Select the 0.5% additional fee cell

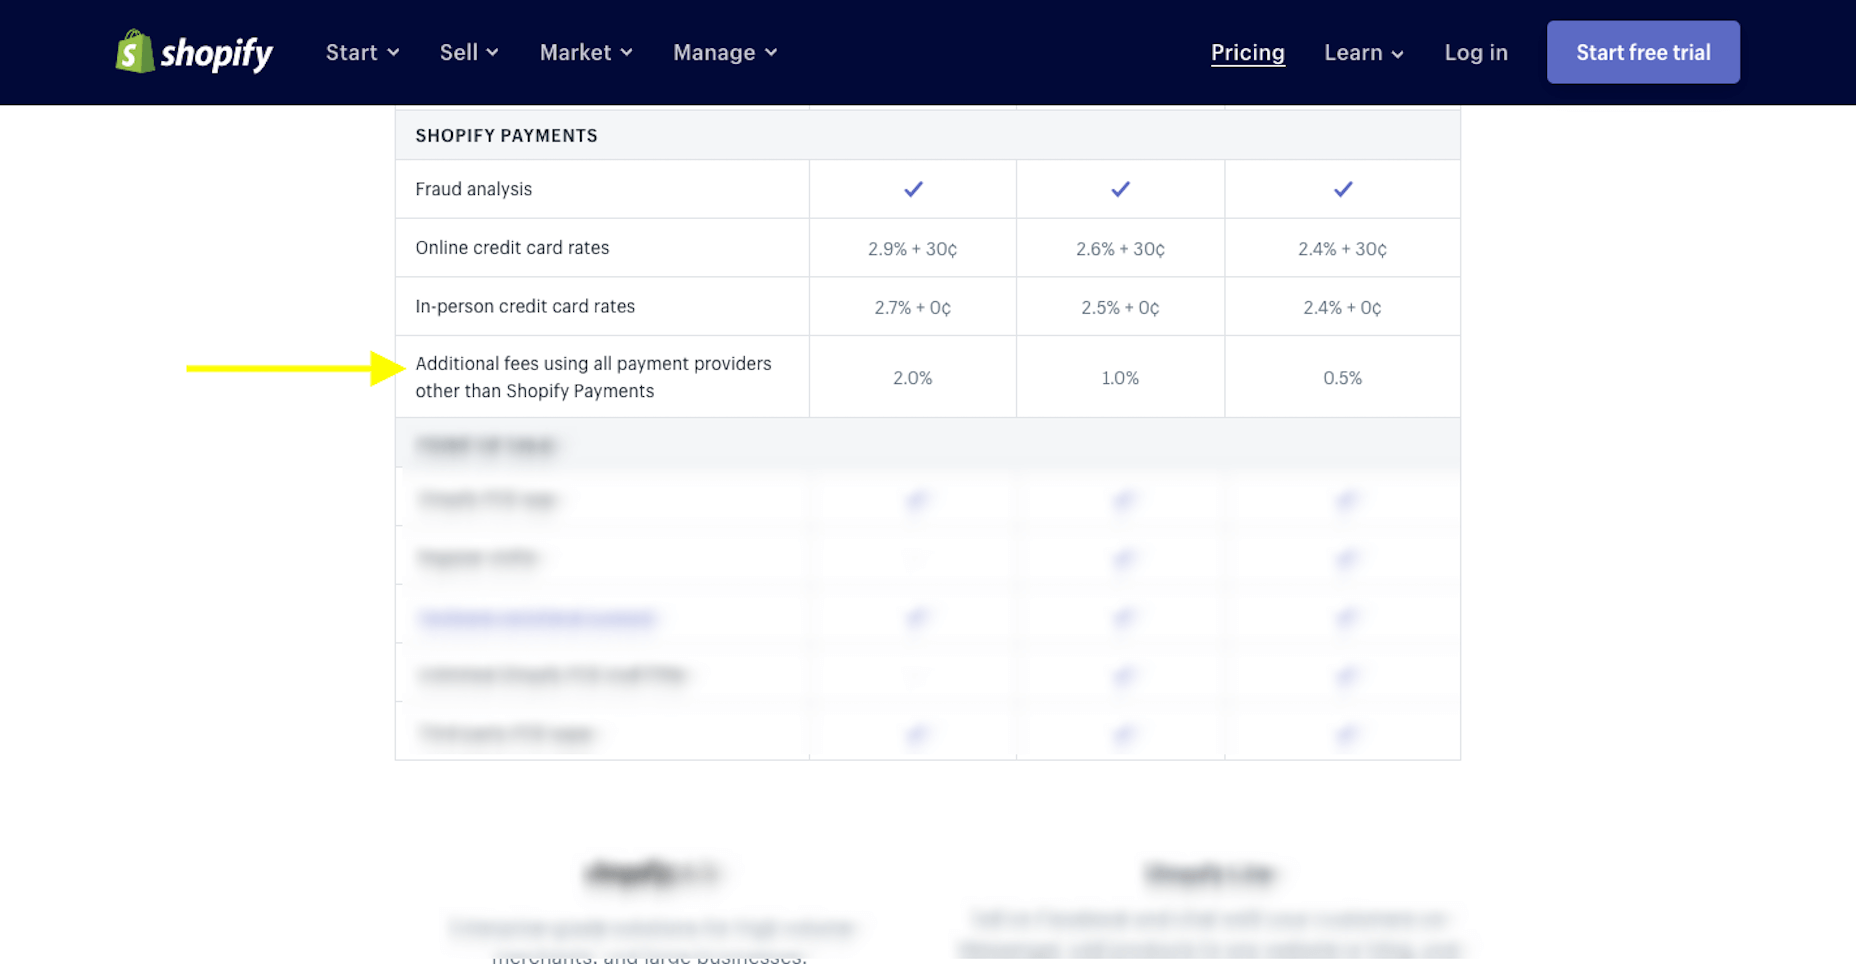tap(1342, 378)
